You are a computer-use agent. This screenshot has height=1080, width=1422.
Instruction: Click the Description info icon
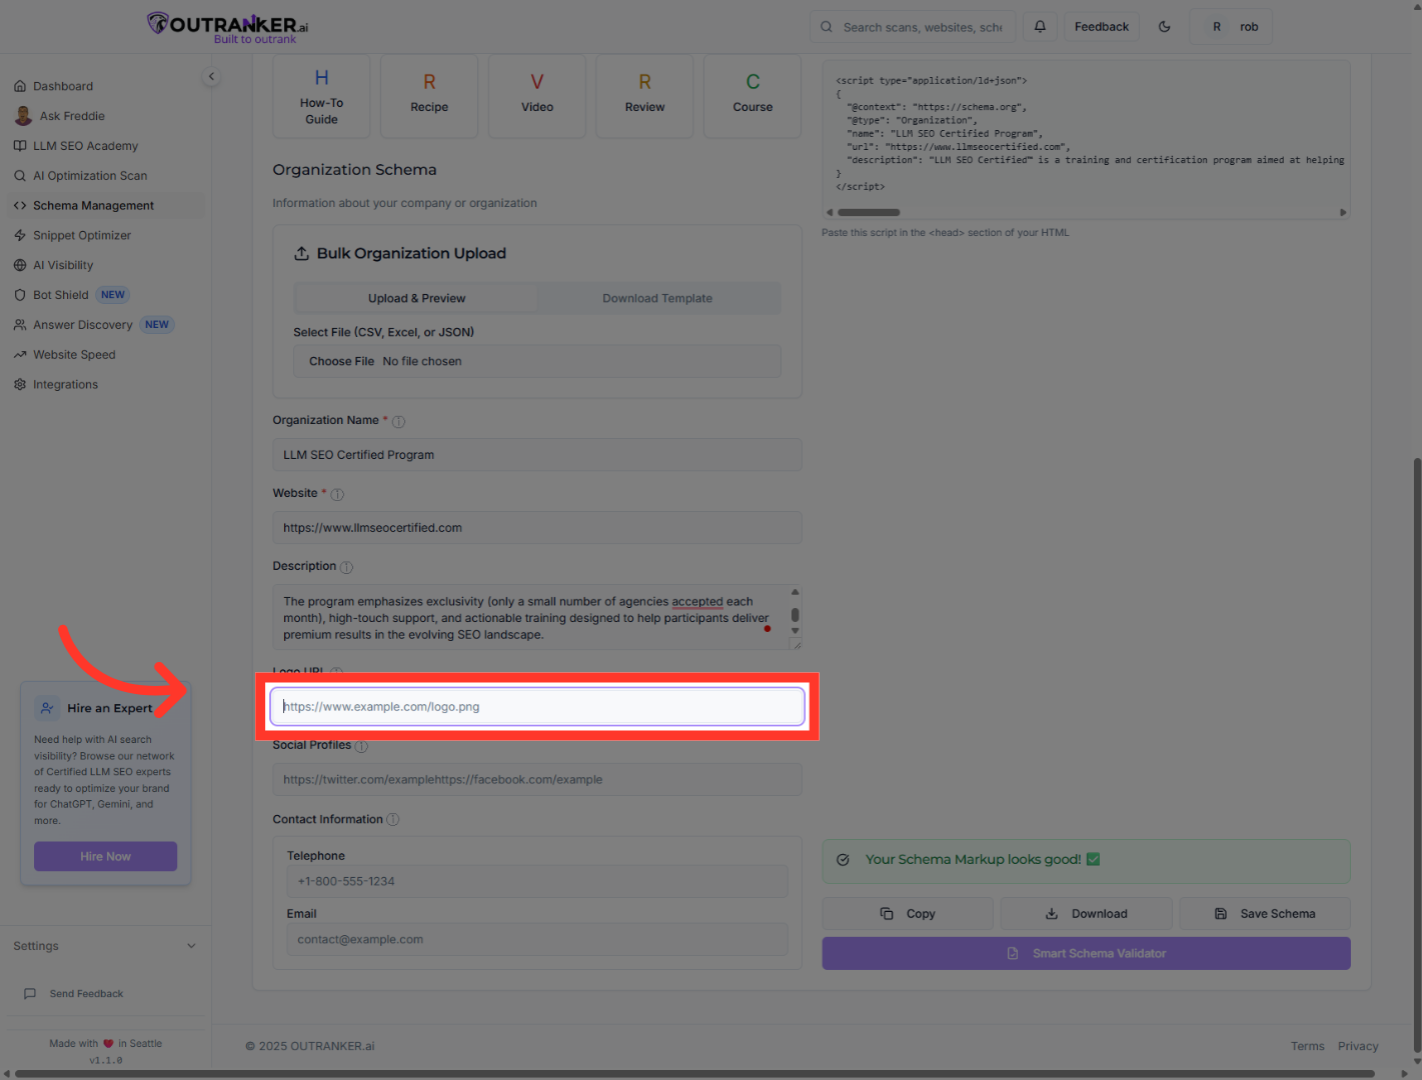pos(346,567)
